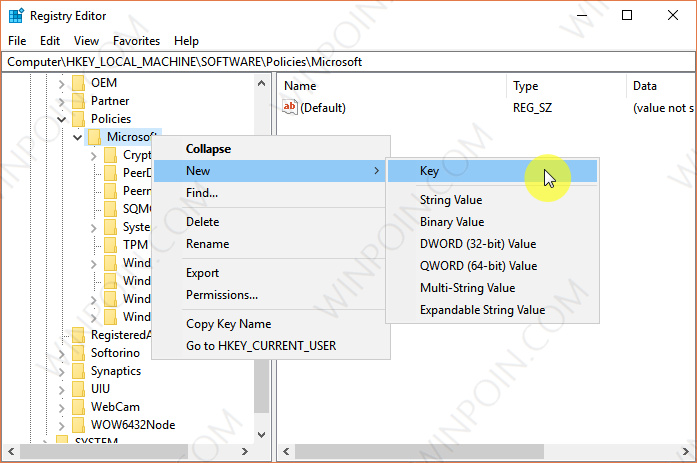
Task: Click the (Default) string value ab icon
Action: [289, 107]
